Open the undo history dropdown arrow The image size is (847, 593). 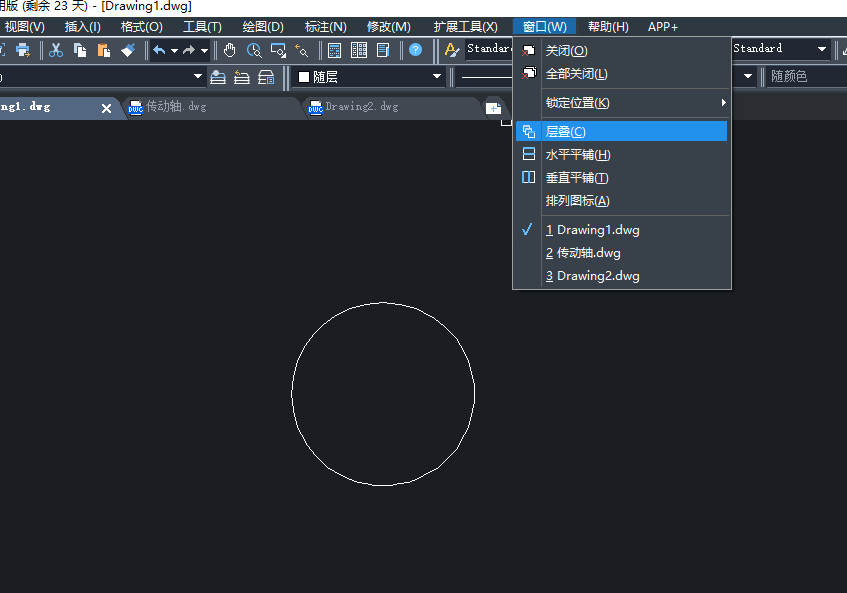pos(174,50)
